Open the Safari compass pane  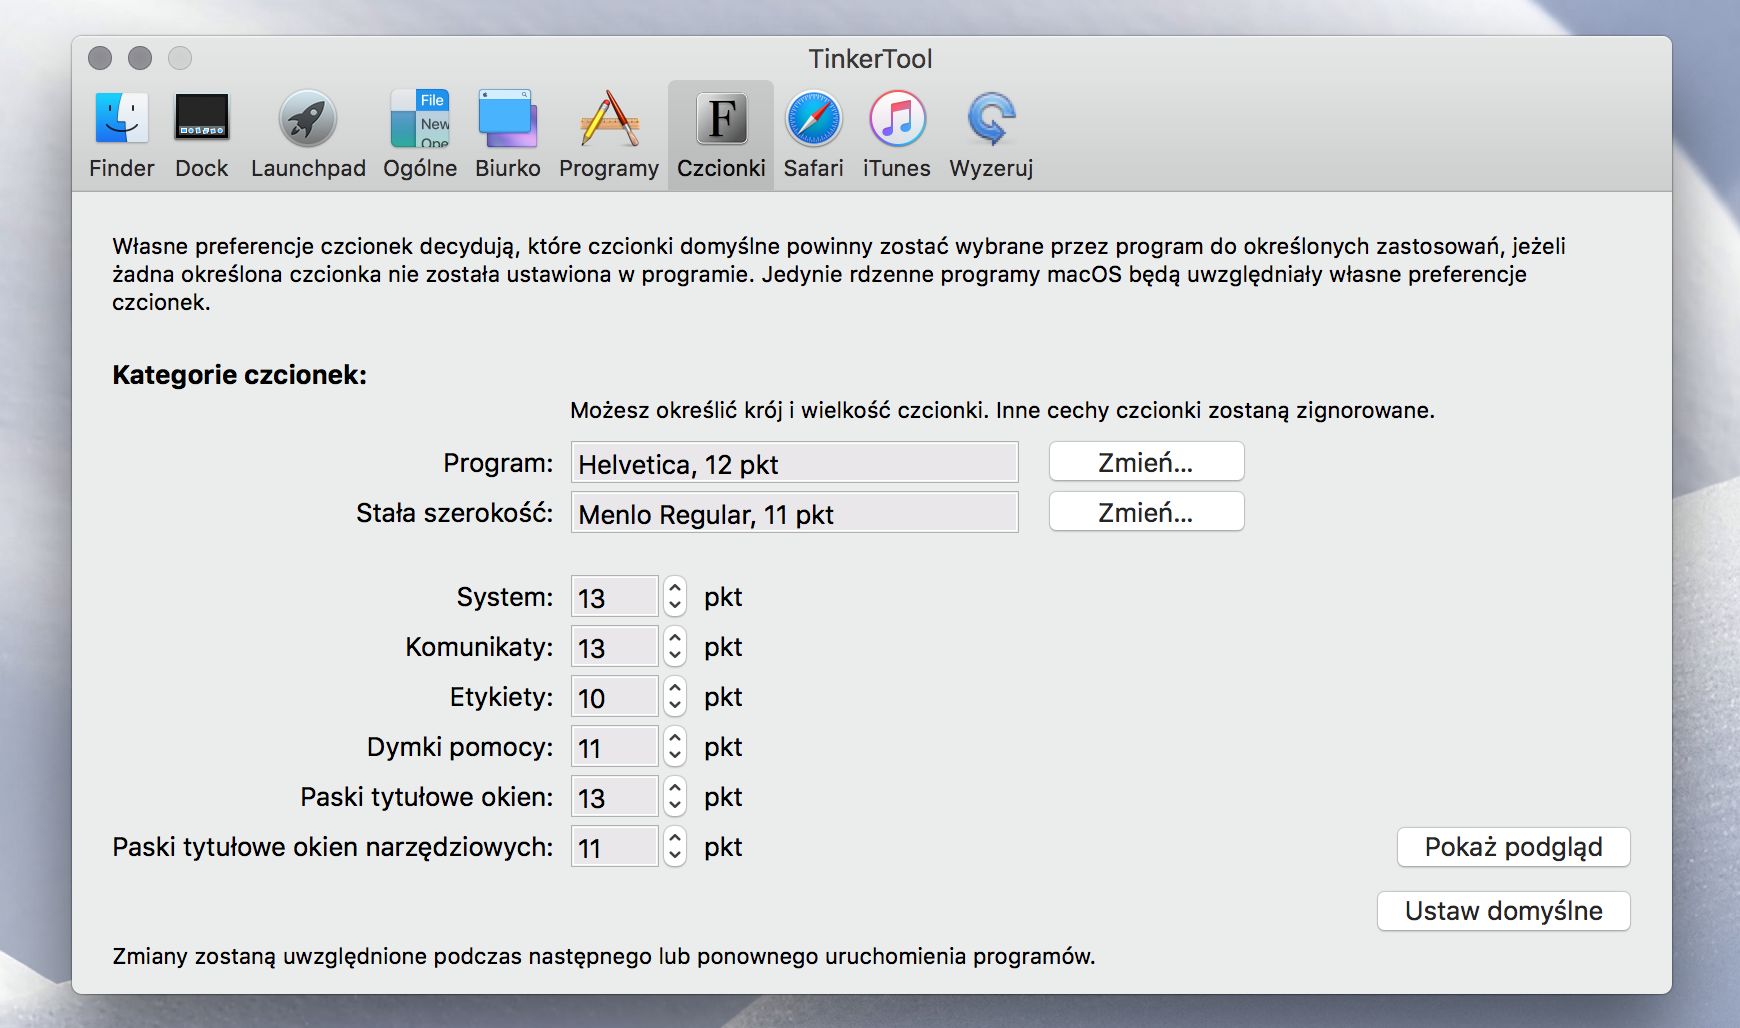point(814,135)
